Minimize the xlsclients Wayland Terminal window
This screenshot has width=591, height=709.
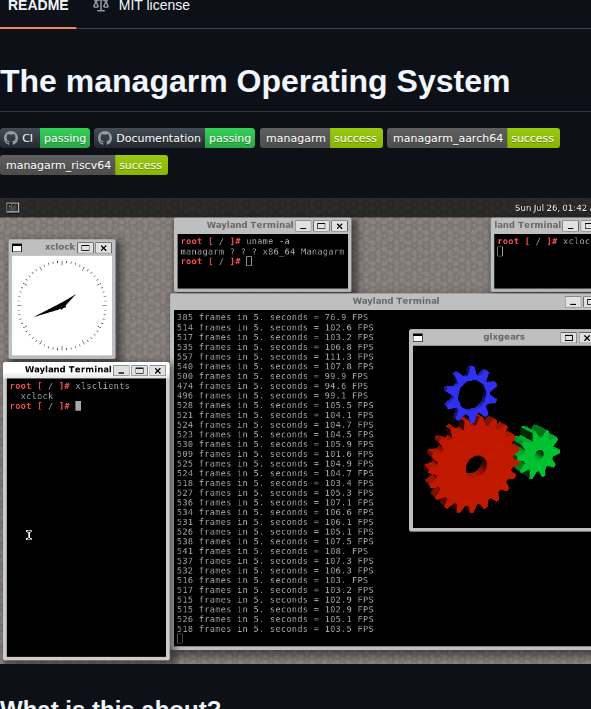121,371
